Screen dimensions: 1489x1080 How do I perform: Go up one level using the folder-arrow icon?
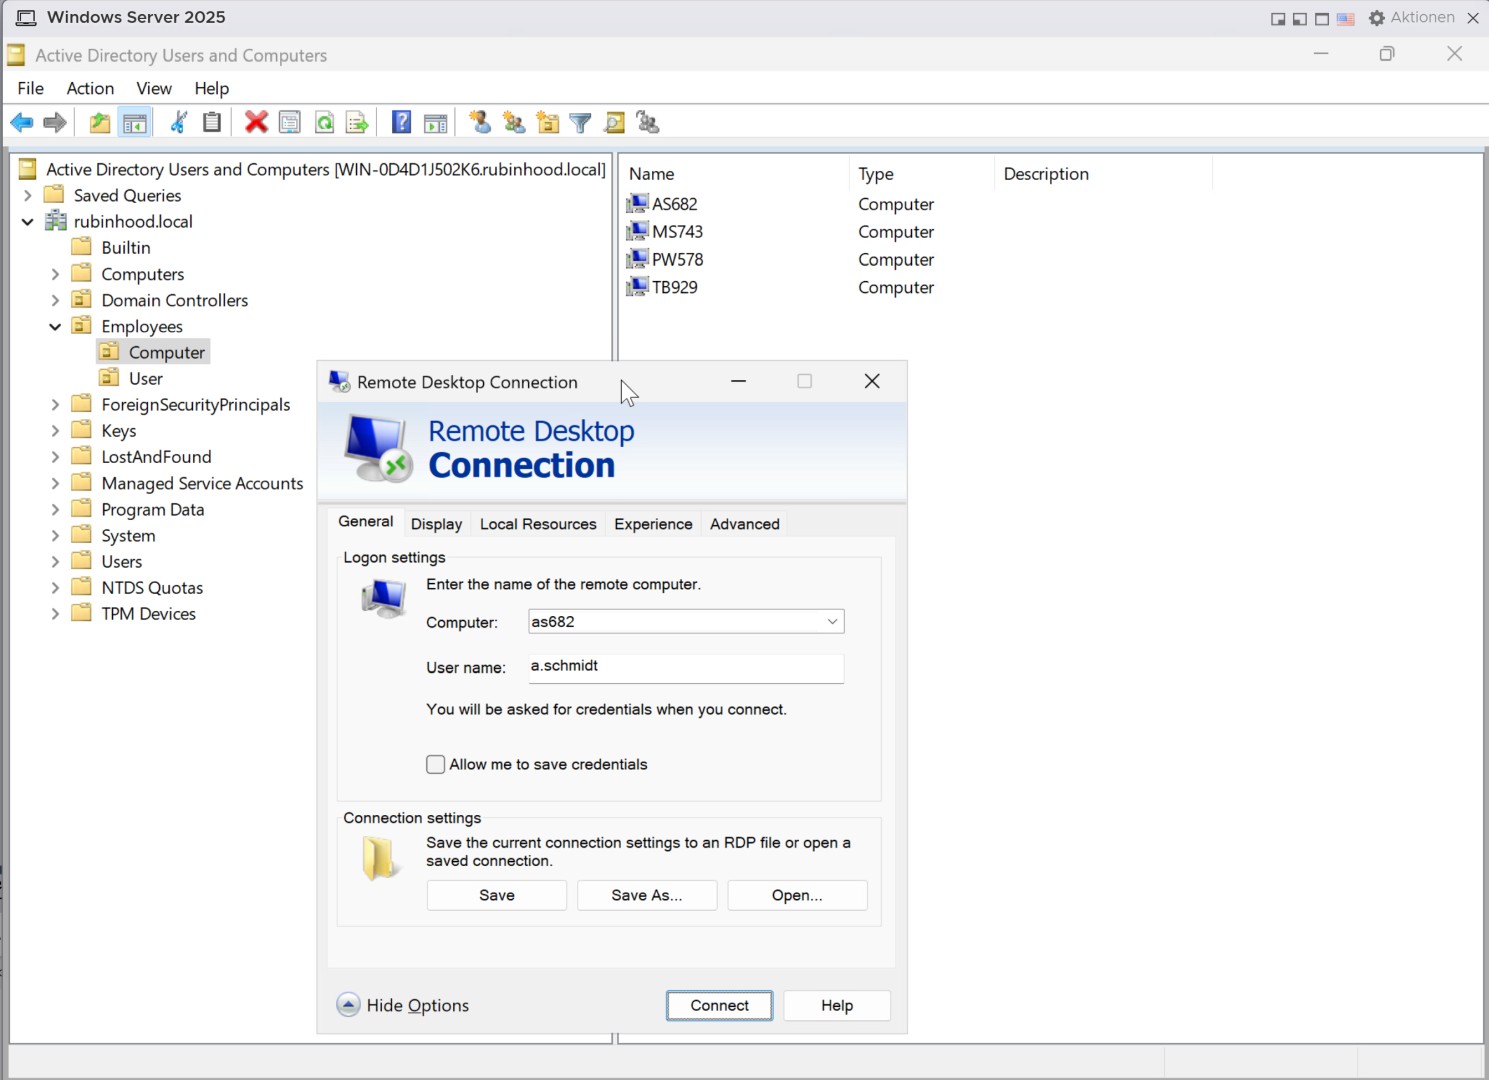99,123
